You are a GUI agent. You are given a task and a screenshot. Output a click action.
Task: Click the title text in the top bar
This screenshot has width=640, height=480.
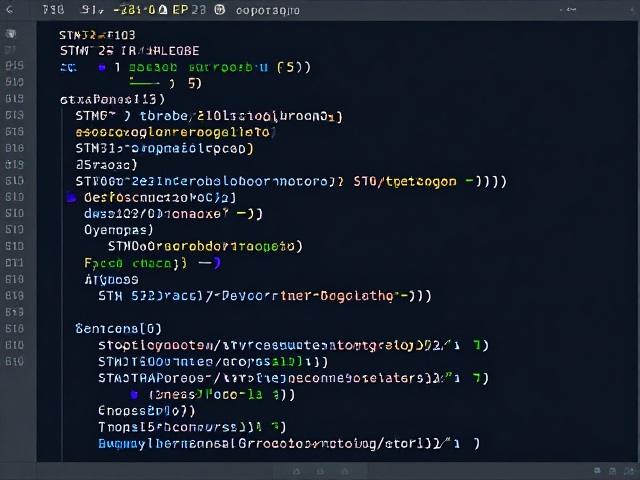(268, 10)
